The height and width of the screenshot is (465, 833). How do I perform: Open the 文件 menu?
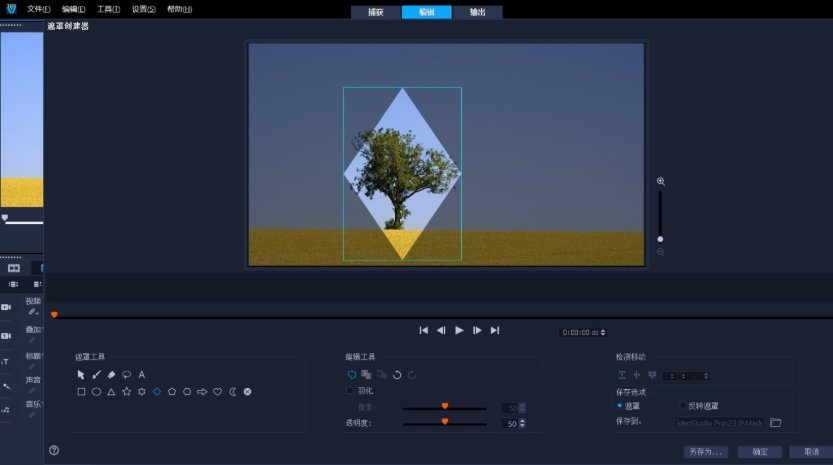click(x=38, y=8)
